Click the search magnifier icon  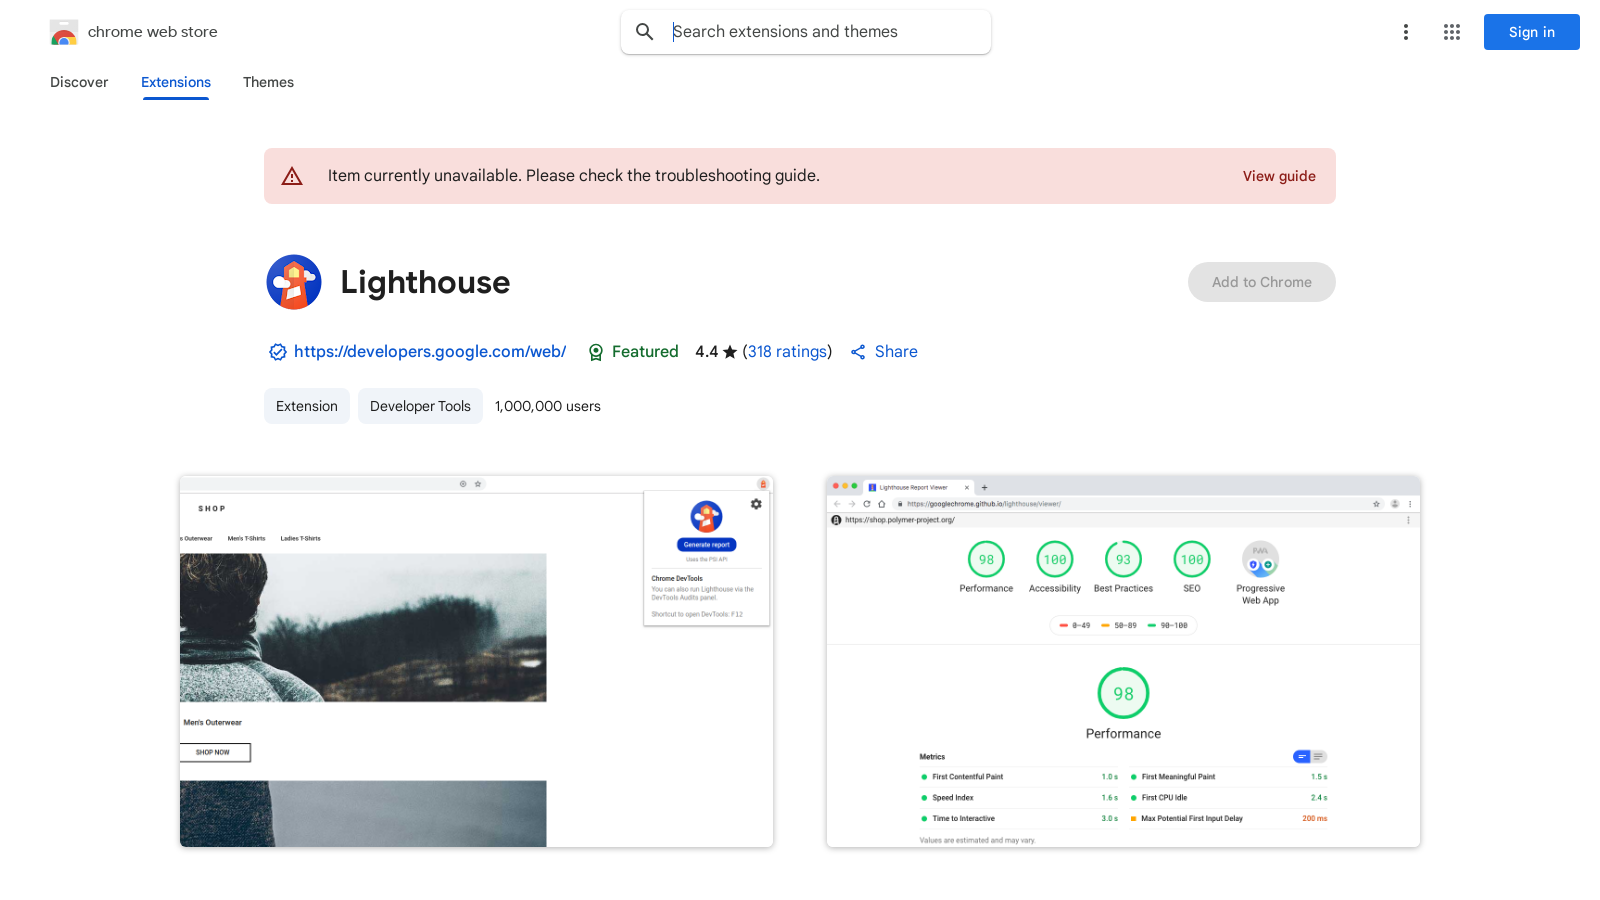click(x=645, y=32)
